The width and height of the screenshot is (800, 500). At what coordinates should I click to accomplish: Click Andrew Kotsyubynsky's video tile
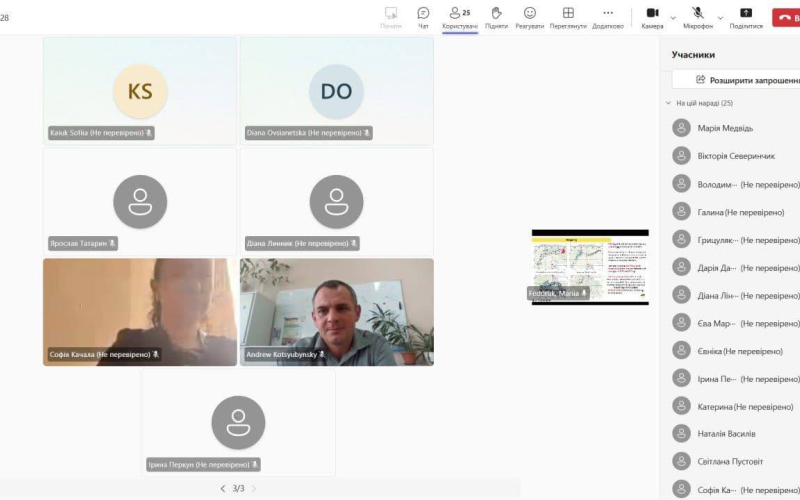[x=337, y=311]
